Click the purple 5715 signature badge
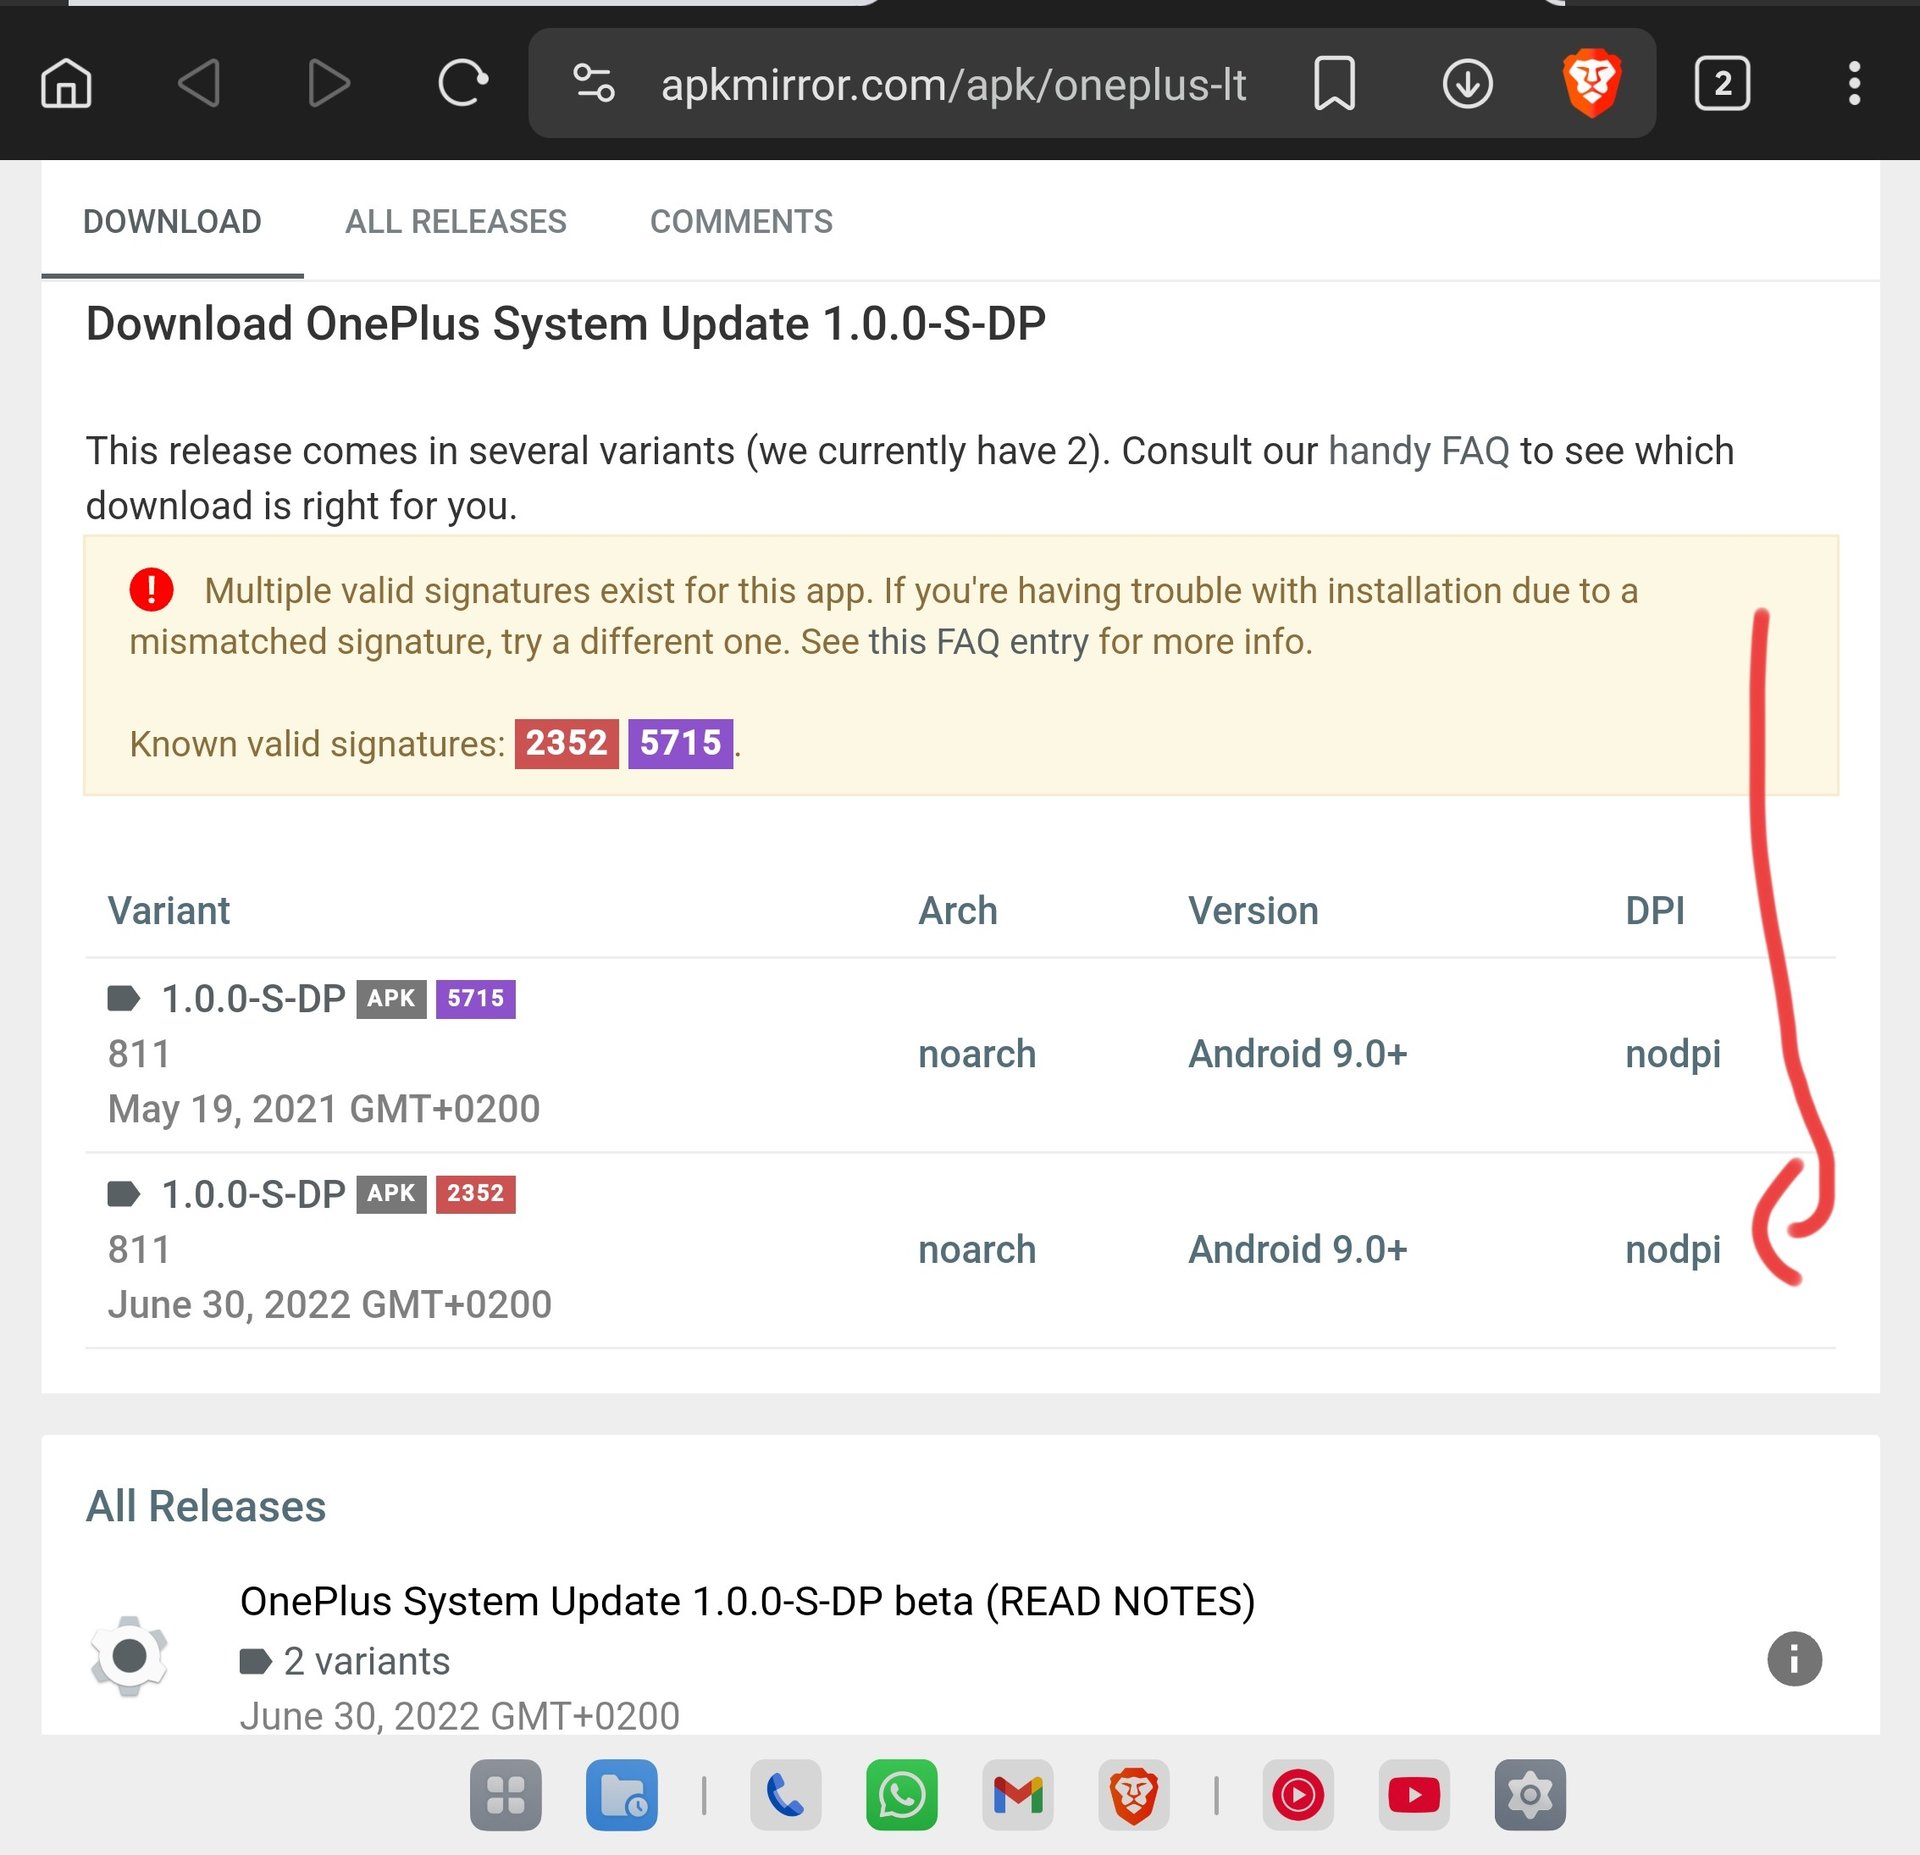The height and width of the screenshot is (1855, 1920). [680, 743]
